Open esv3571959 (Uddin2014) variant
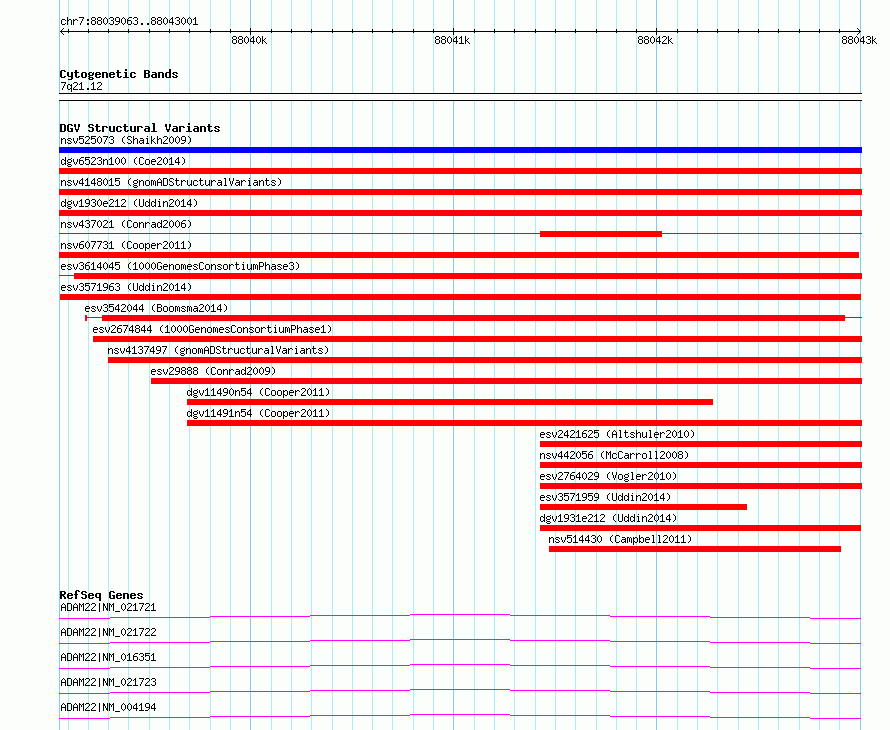The width and height of the screenshot is (890, 730). (x=605, y=497)
